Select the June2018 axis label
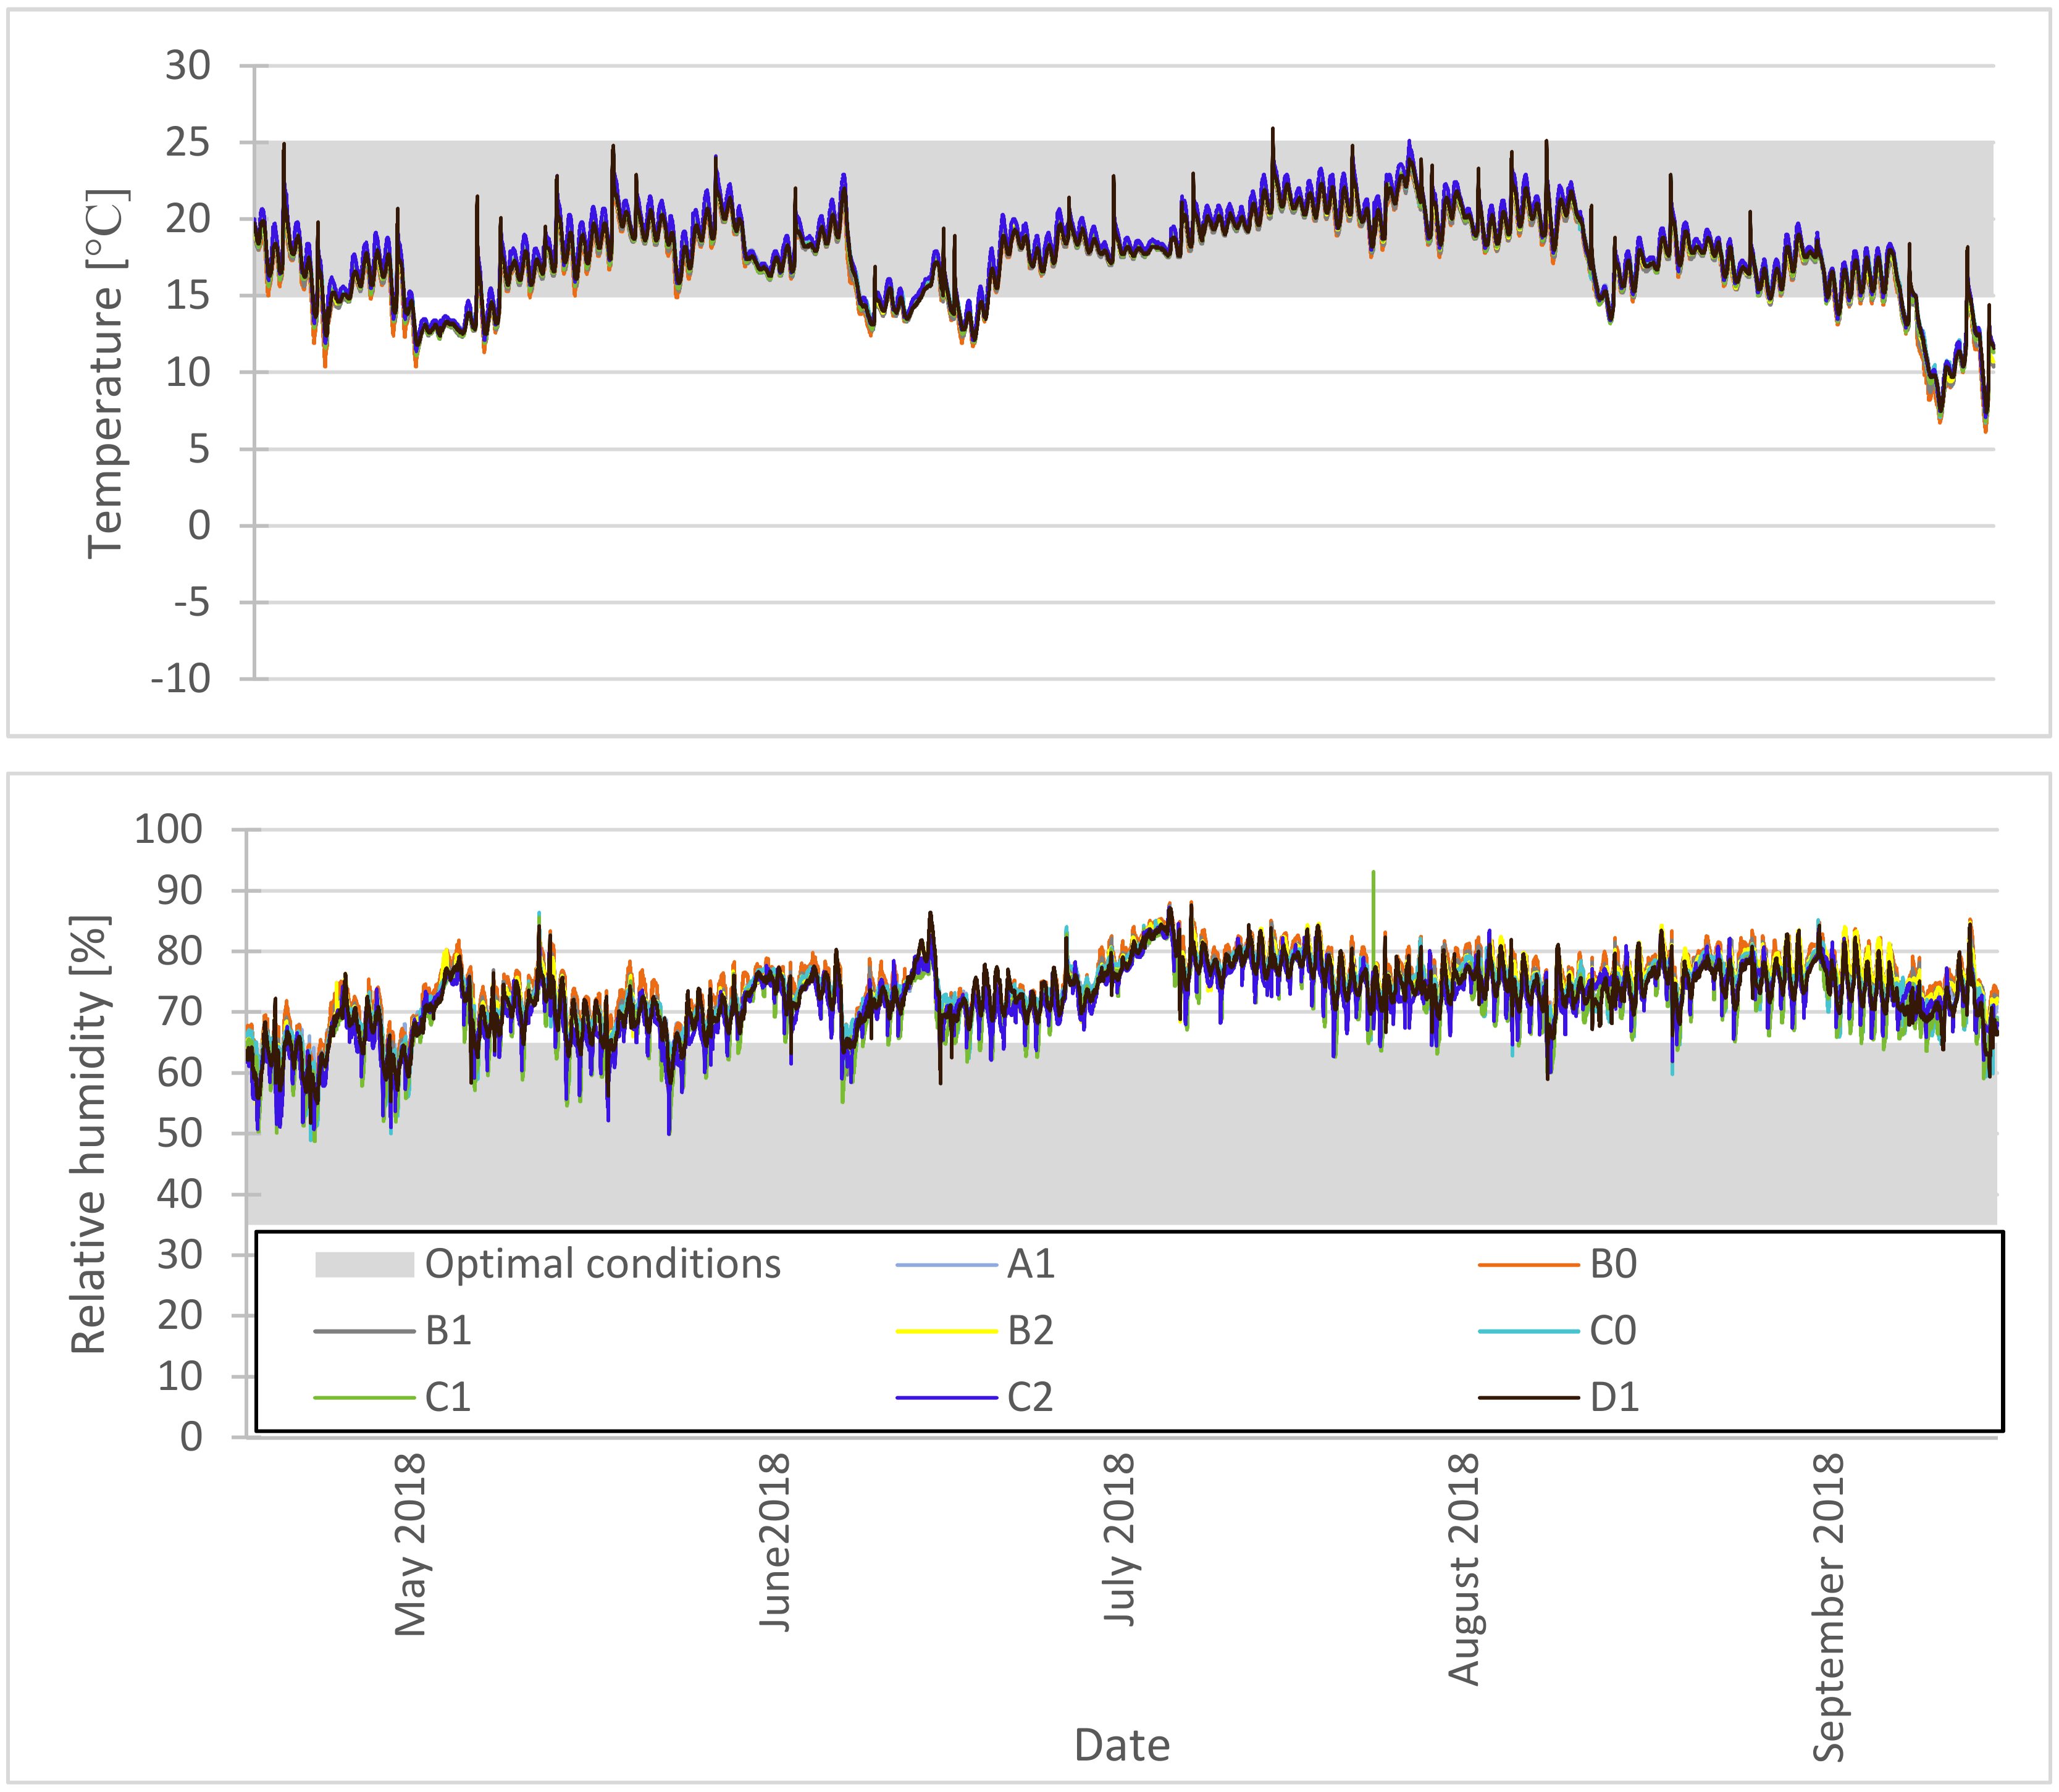The width and height of the screenshot is (2059, 1792). [x=775, y=1543]
